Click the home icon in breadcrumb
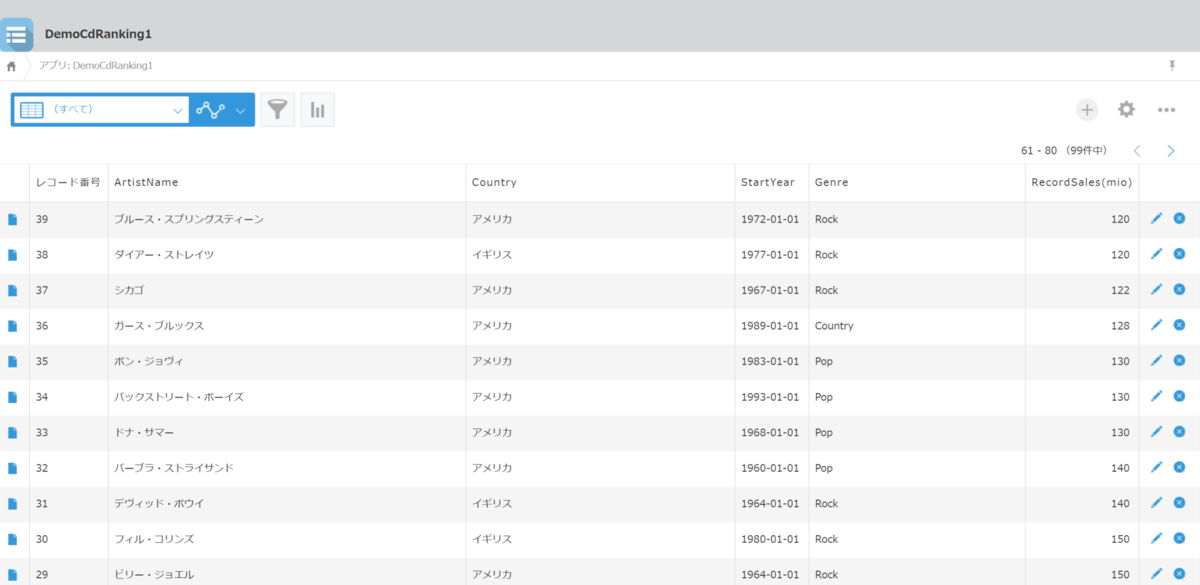 pyautogui.click(x=11, y=66)
